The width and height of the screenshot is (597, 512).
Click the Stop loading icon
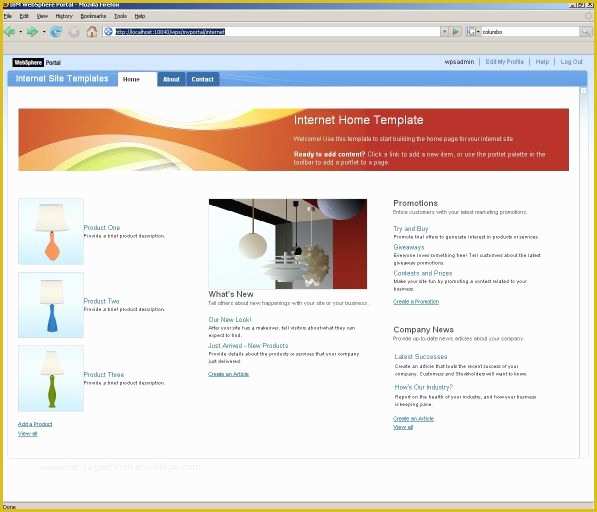(74, 32)
